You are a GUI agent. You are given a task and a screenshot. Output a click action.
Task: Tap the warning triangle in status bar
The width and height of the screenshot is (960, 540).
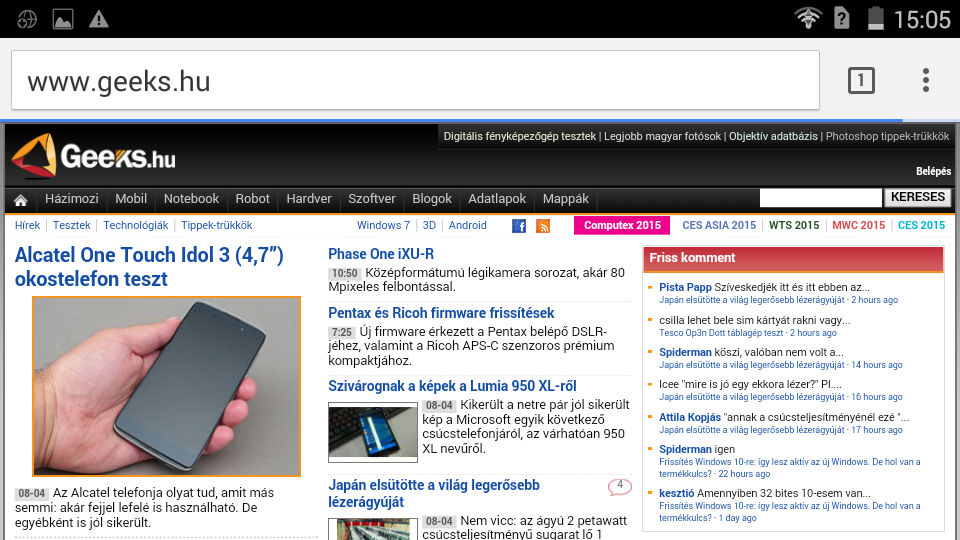[98, 19]
